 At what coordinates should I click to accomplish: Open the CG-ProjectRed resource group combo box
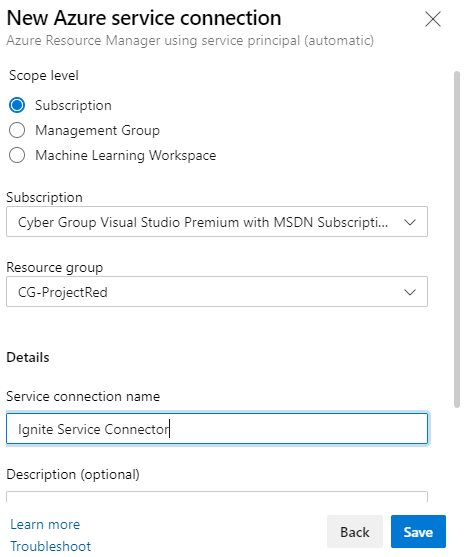[x=217, y=292]
